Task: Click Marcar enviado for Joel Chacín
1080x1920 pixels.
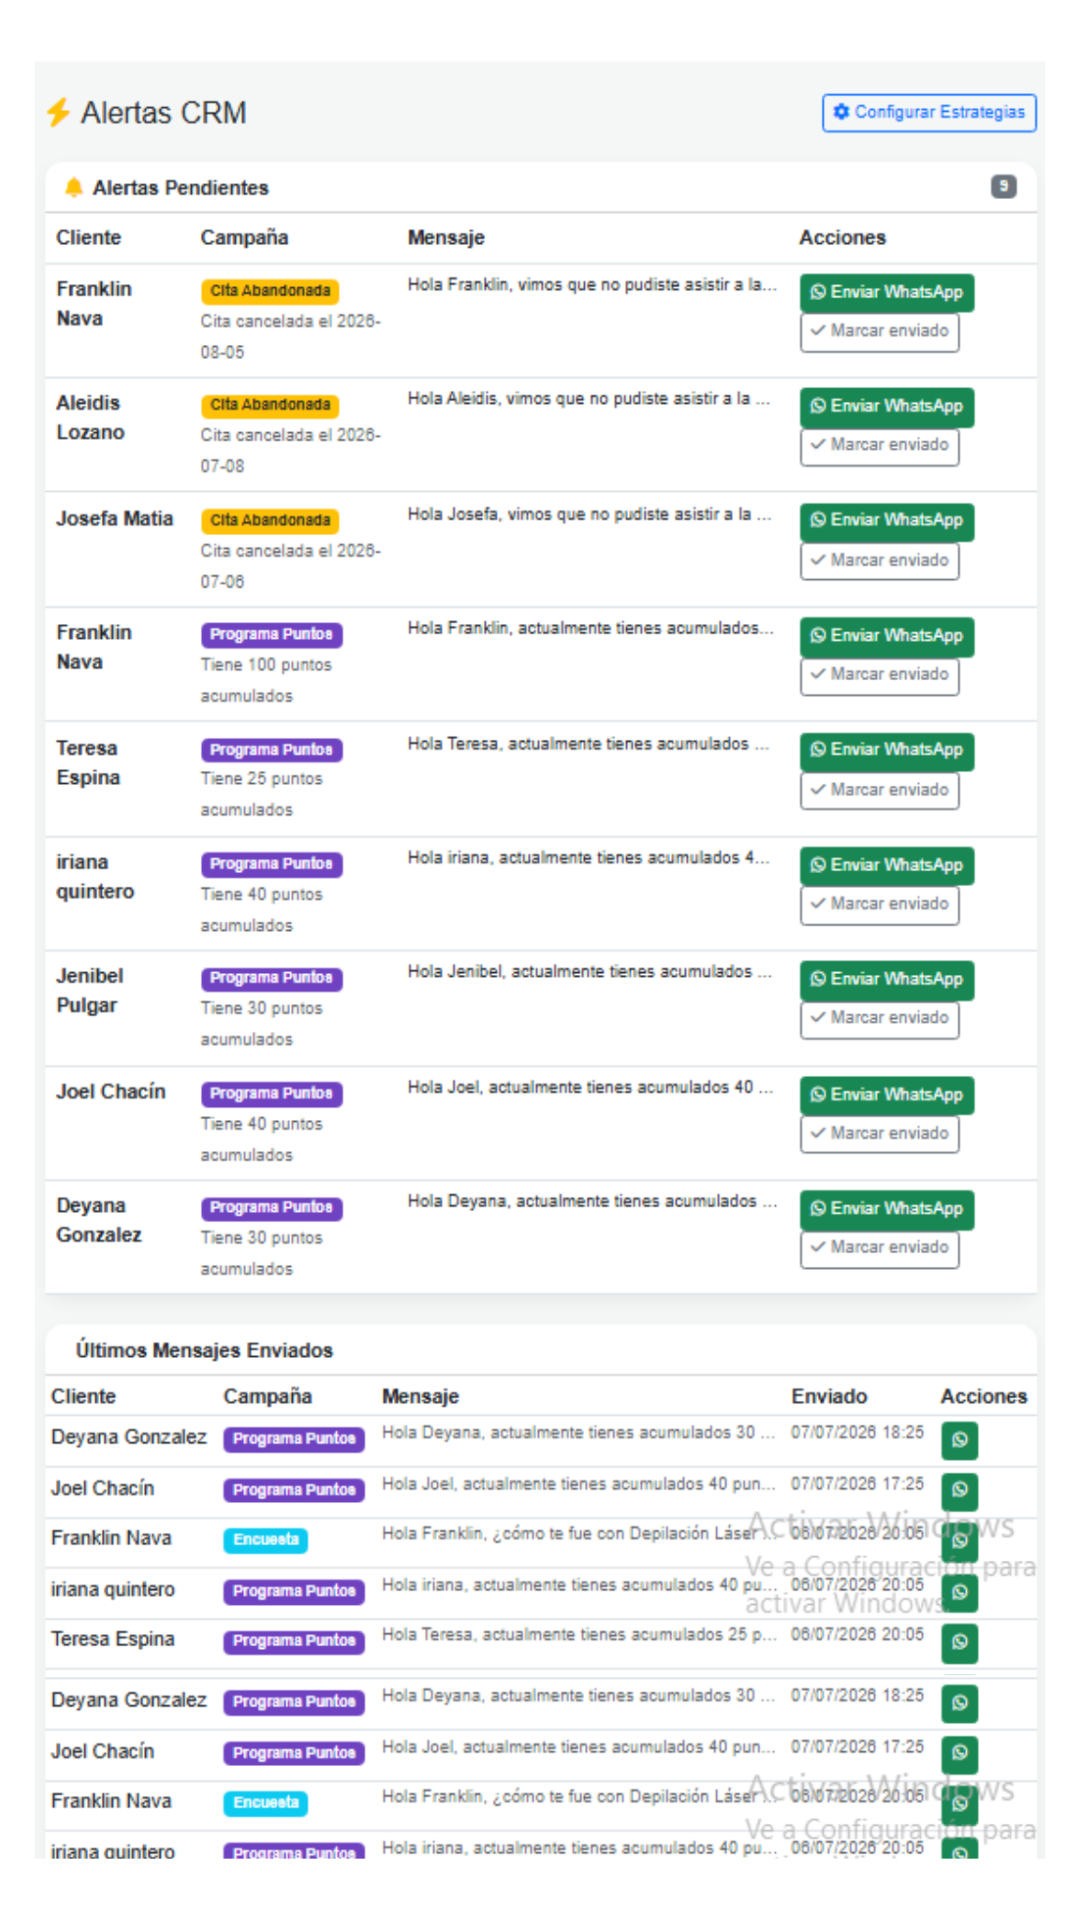Action: point(880,1134)
